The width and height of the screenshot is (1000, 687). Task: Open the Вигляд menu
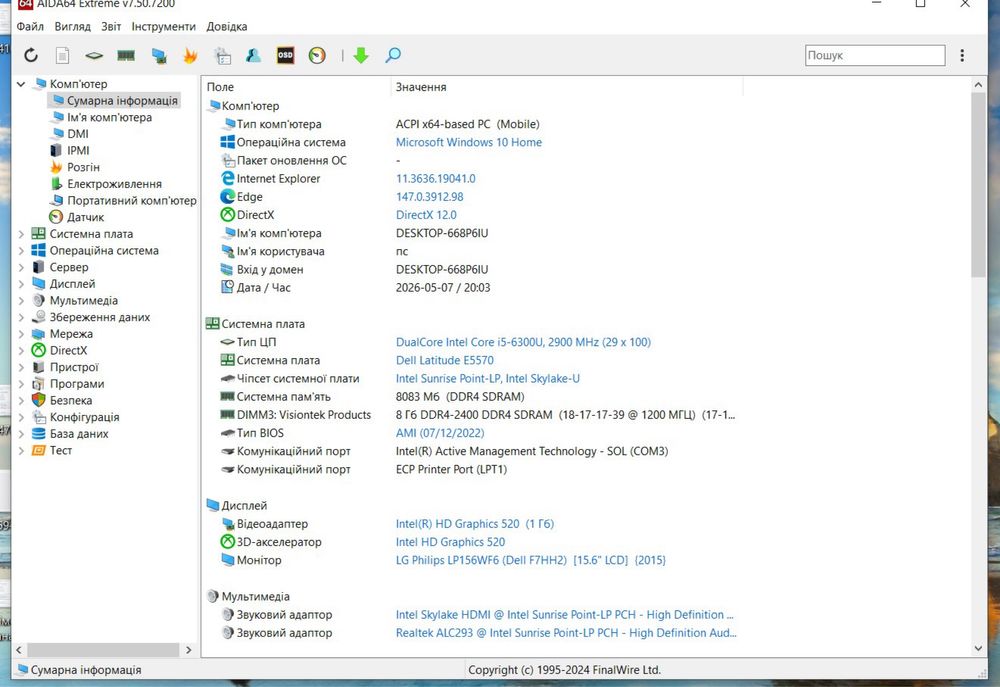(73, 27)
